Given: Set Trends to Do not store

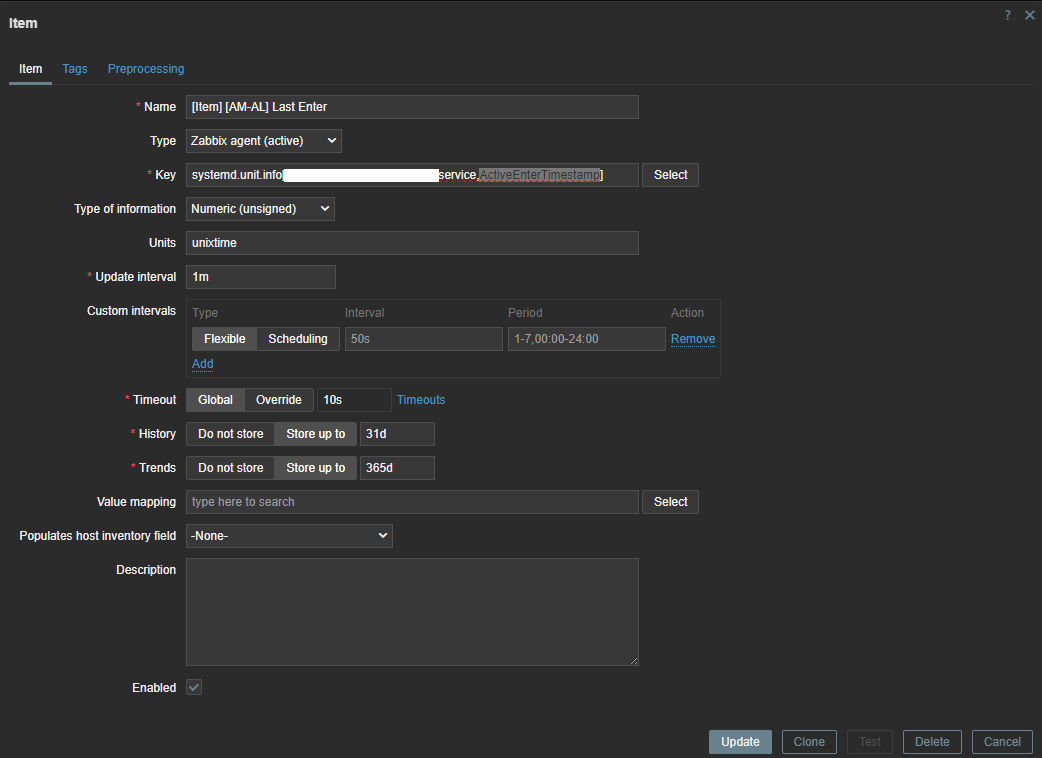Looking at the screenshot, I should pos(230,468).
